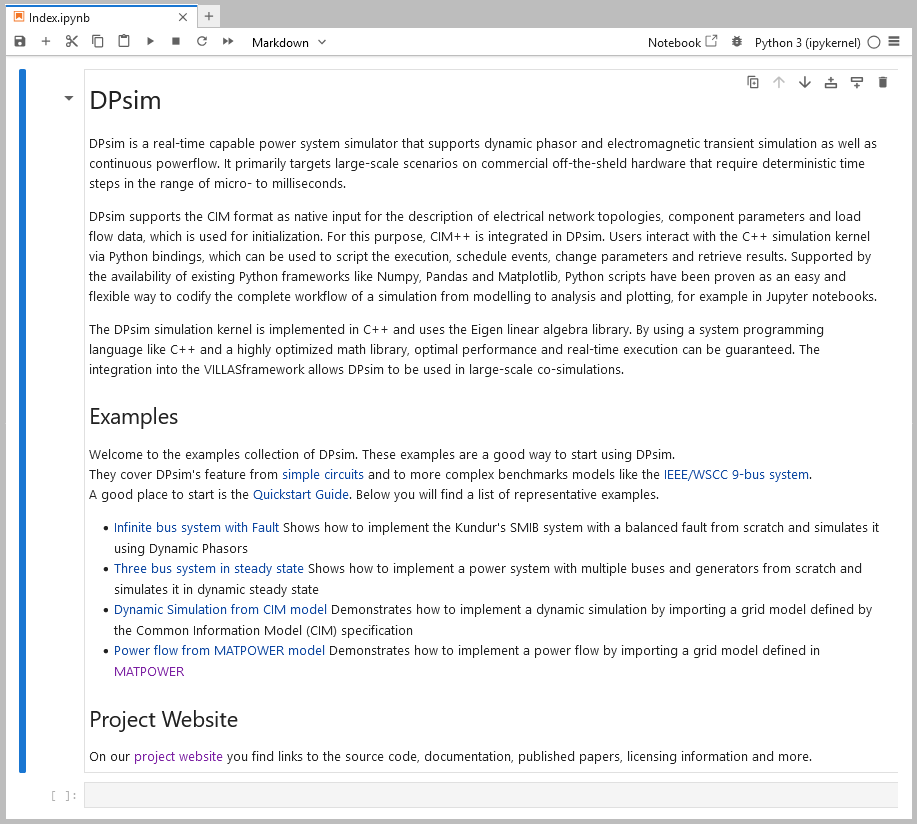Open the Markdown cell type dropdown

[x=289, y=42]
